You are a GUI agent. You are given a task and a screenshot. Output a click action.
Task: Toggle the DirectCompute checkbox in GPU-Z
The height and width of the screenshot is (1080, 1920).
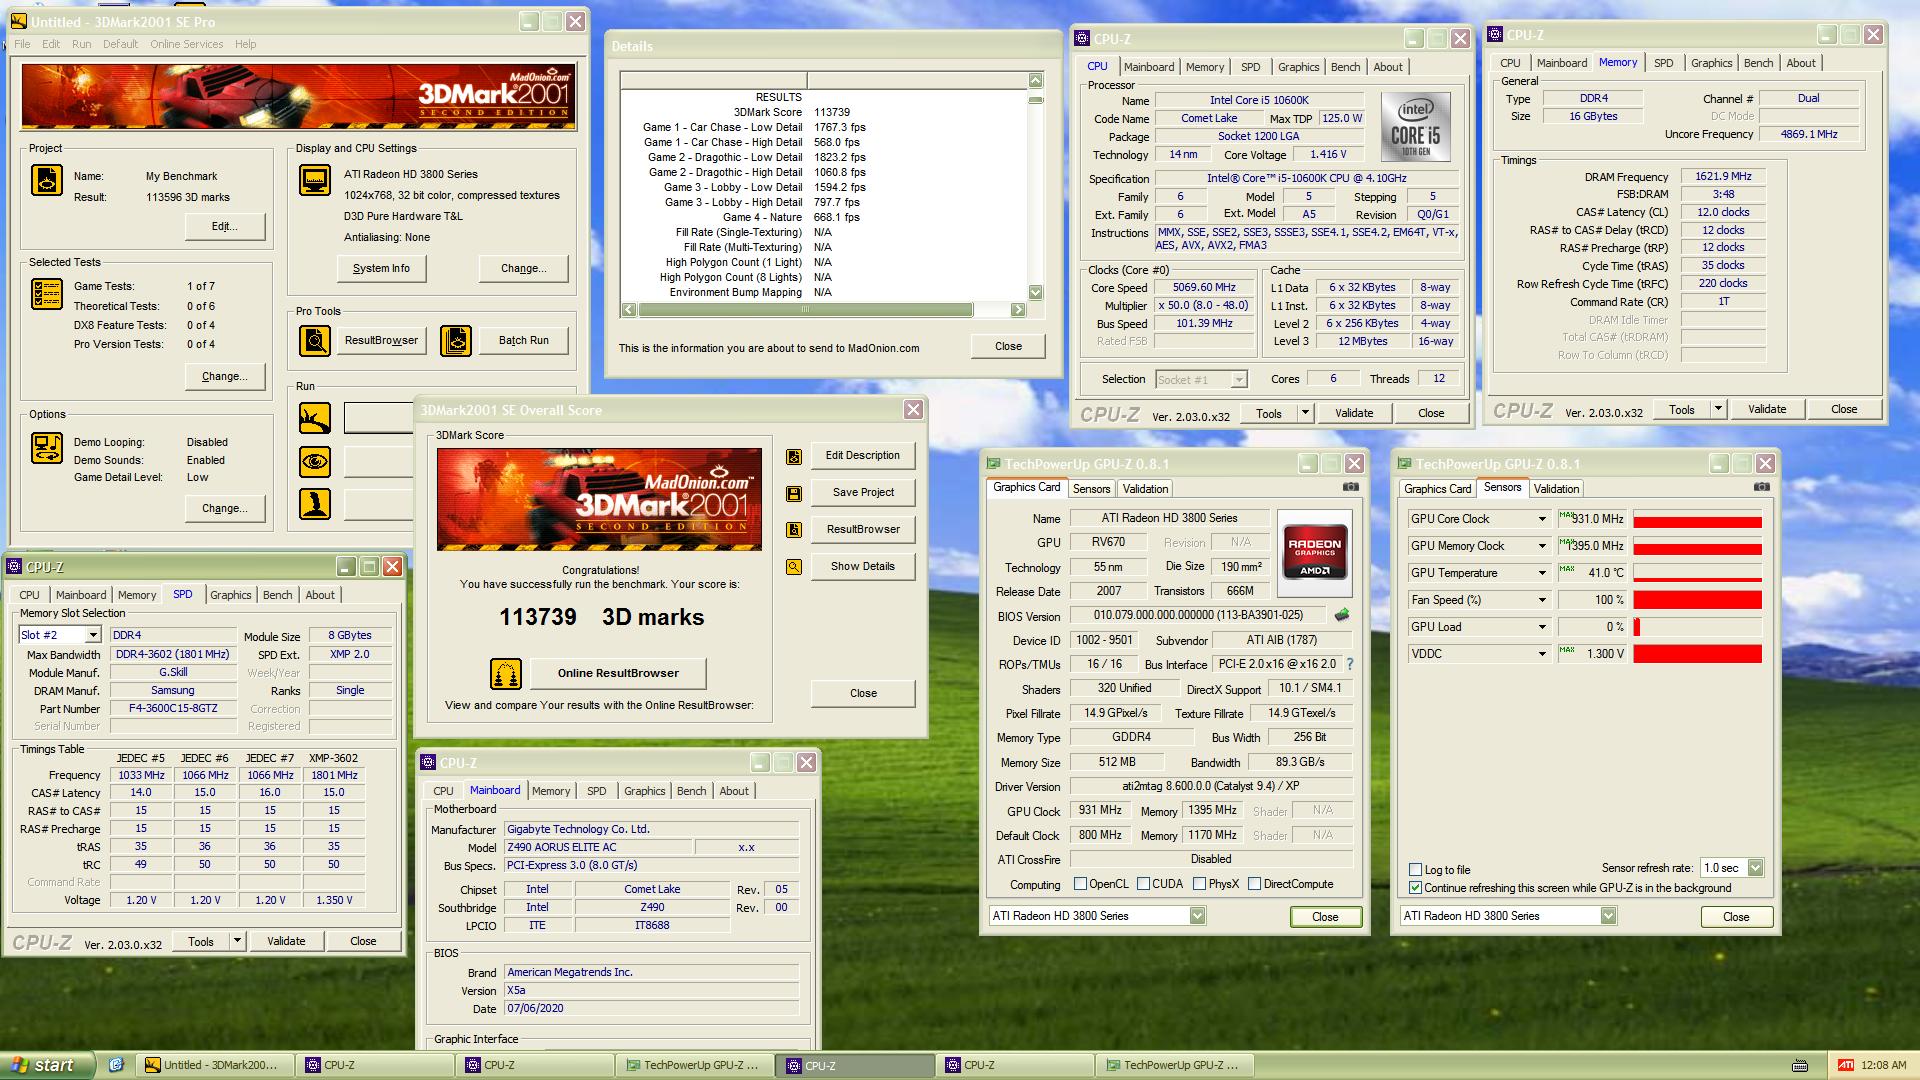tap(1254, 884)
